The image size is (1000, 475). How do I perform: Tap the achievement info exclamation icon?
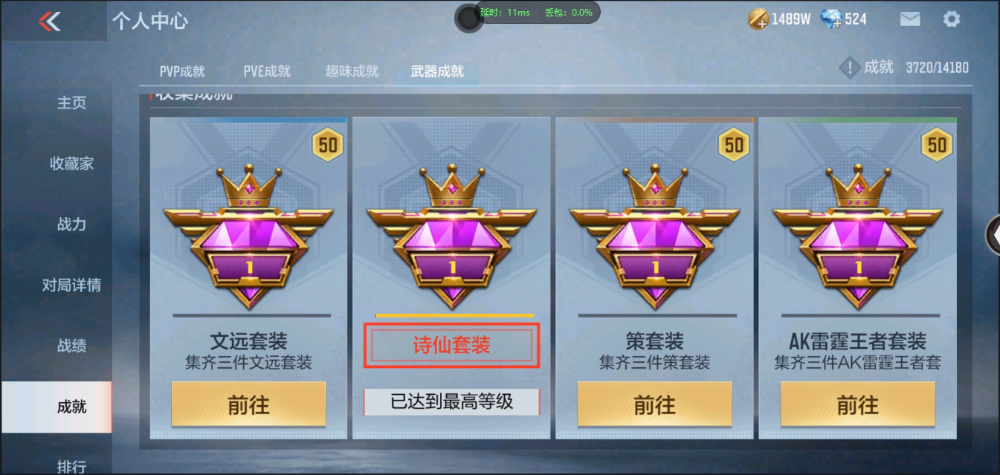coord(849,67)
